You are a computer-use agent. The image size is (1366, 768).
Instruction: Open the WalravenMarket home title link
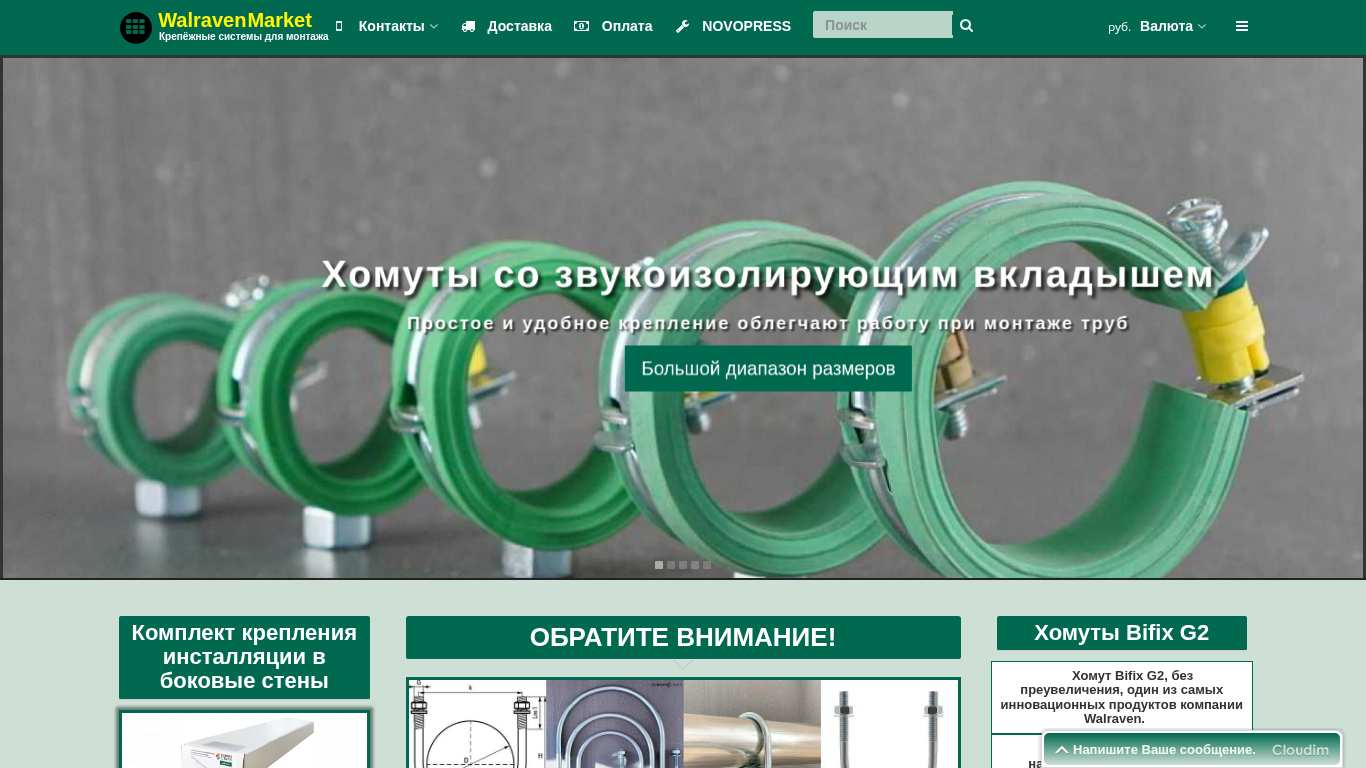pos(235,20)
